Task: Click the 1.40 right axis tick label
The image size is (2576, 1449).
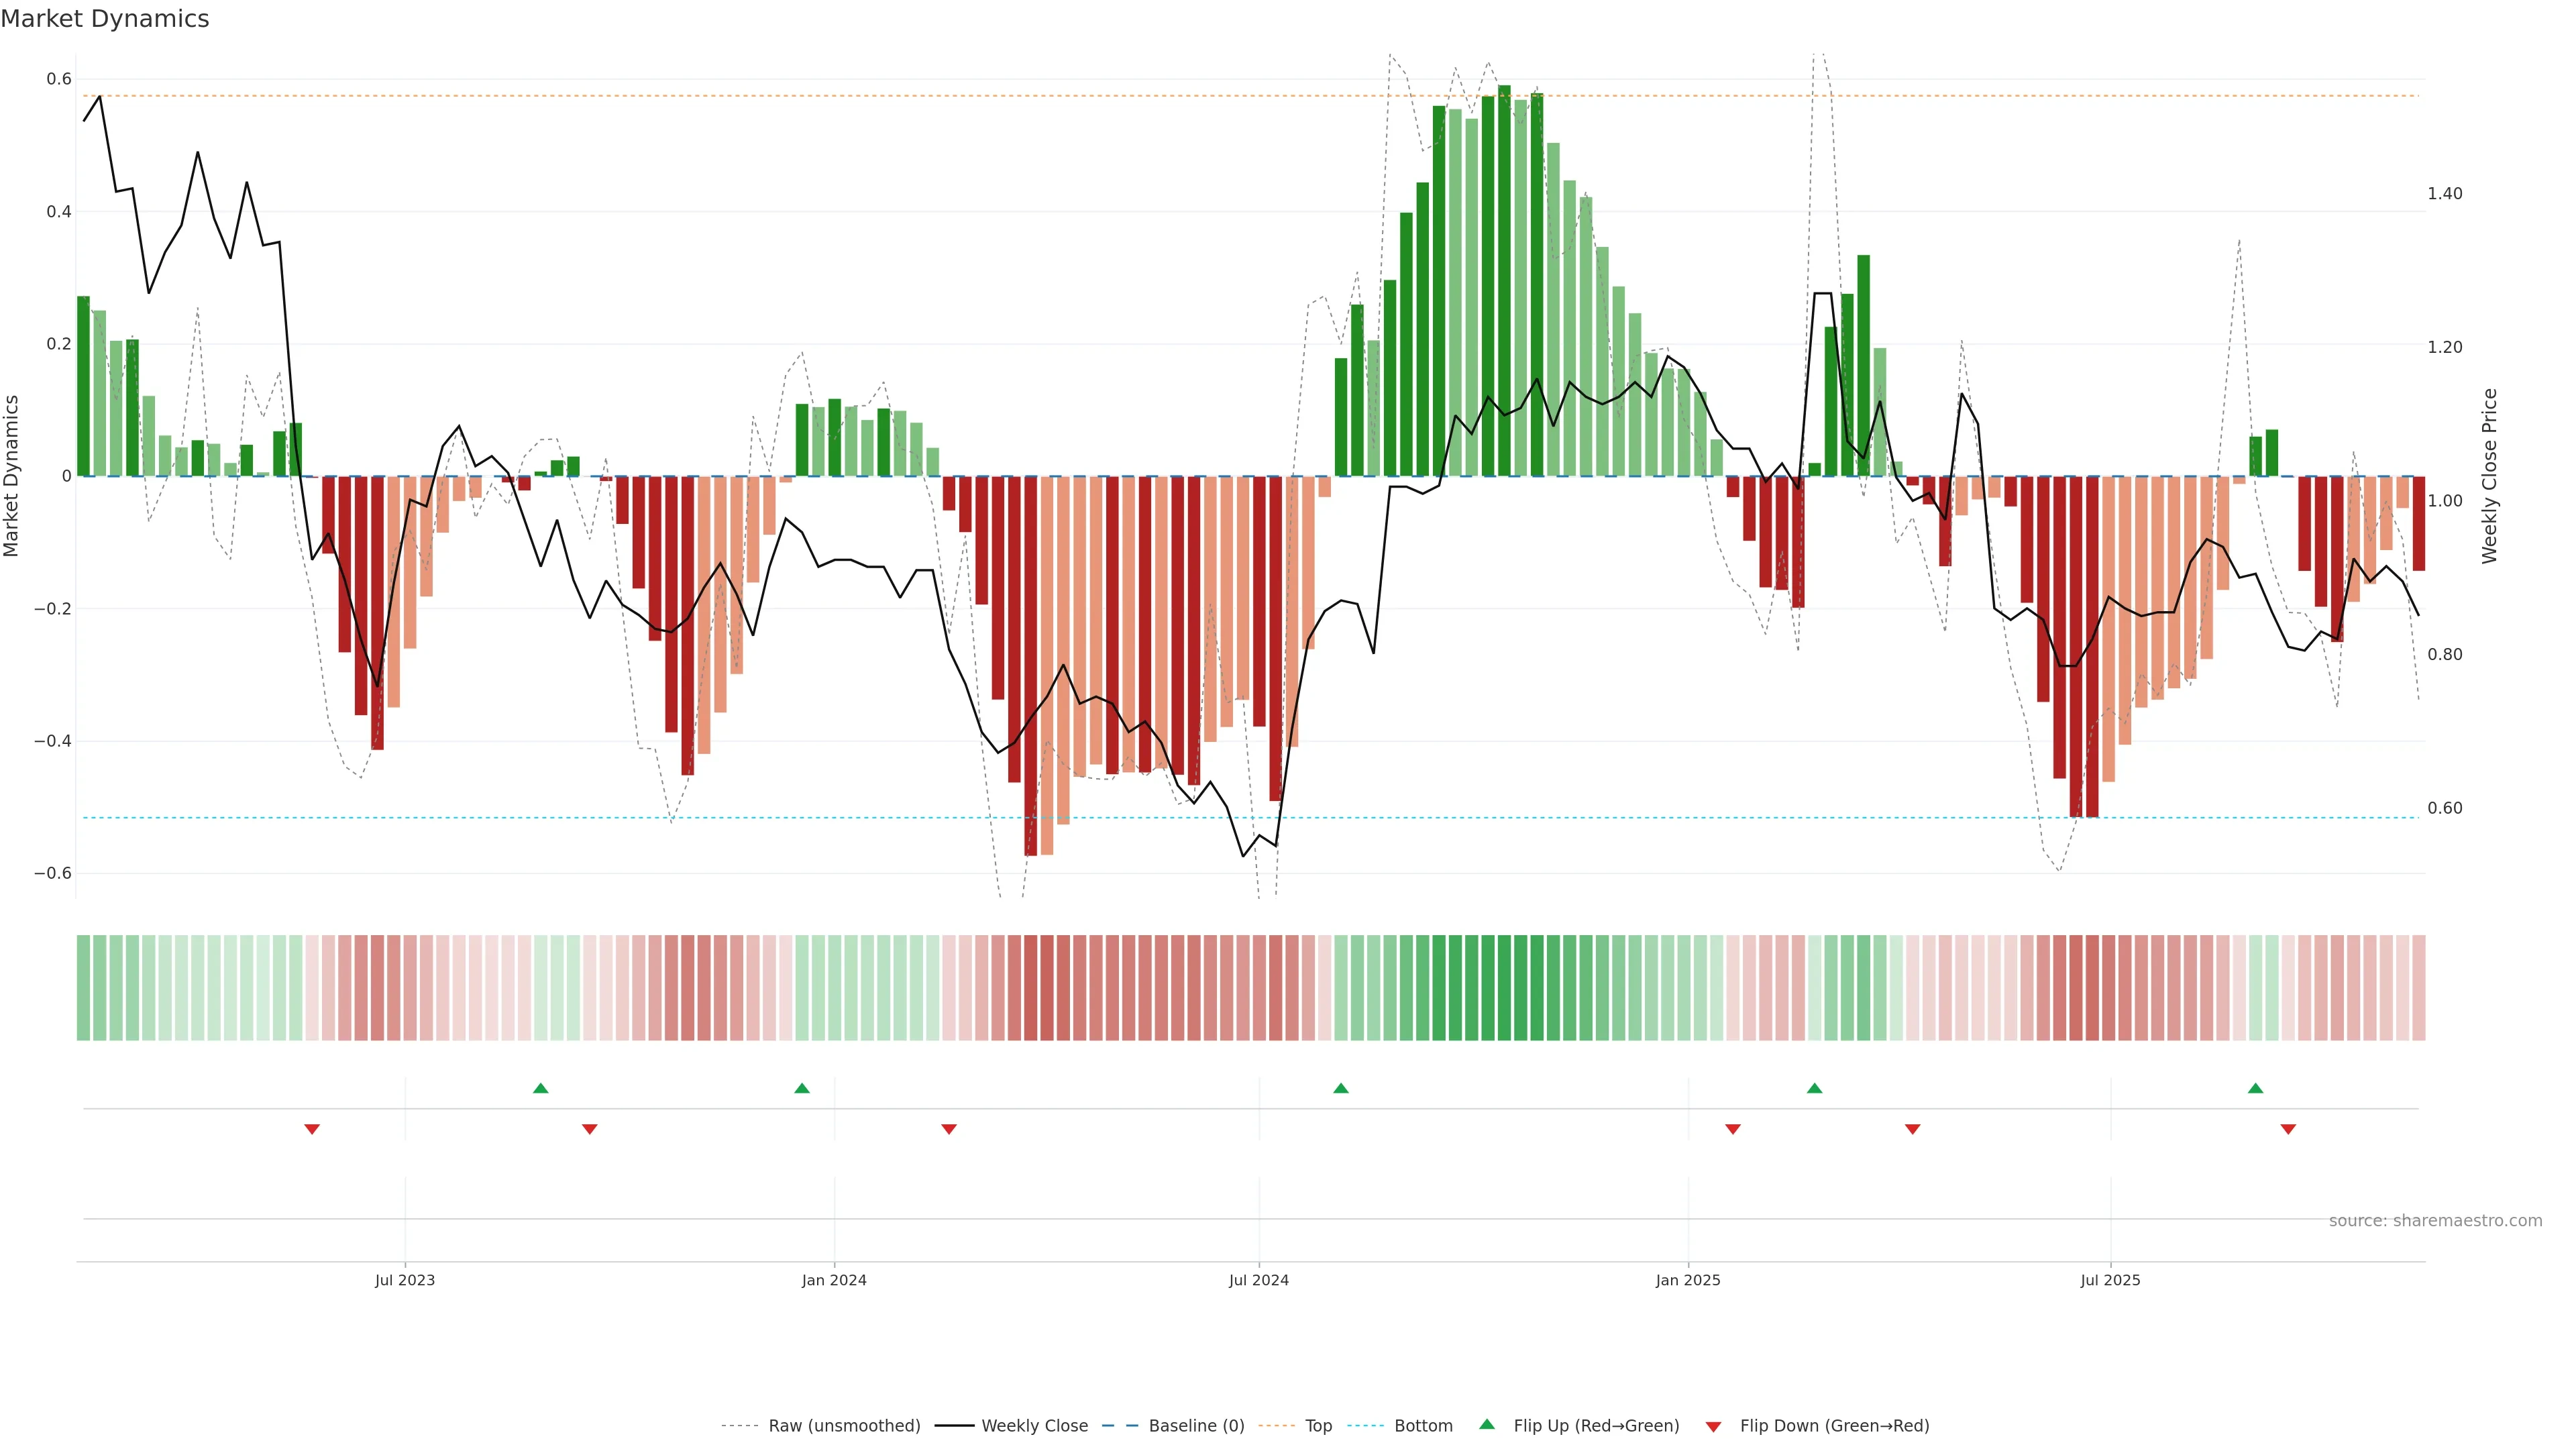Action: pyautogui.click(x=2444, y=194)
